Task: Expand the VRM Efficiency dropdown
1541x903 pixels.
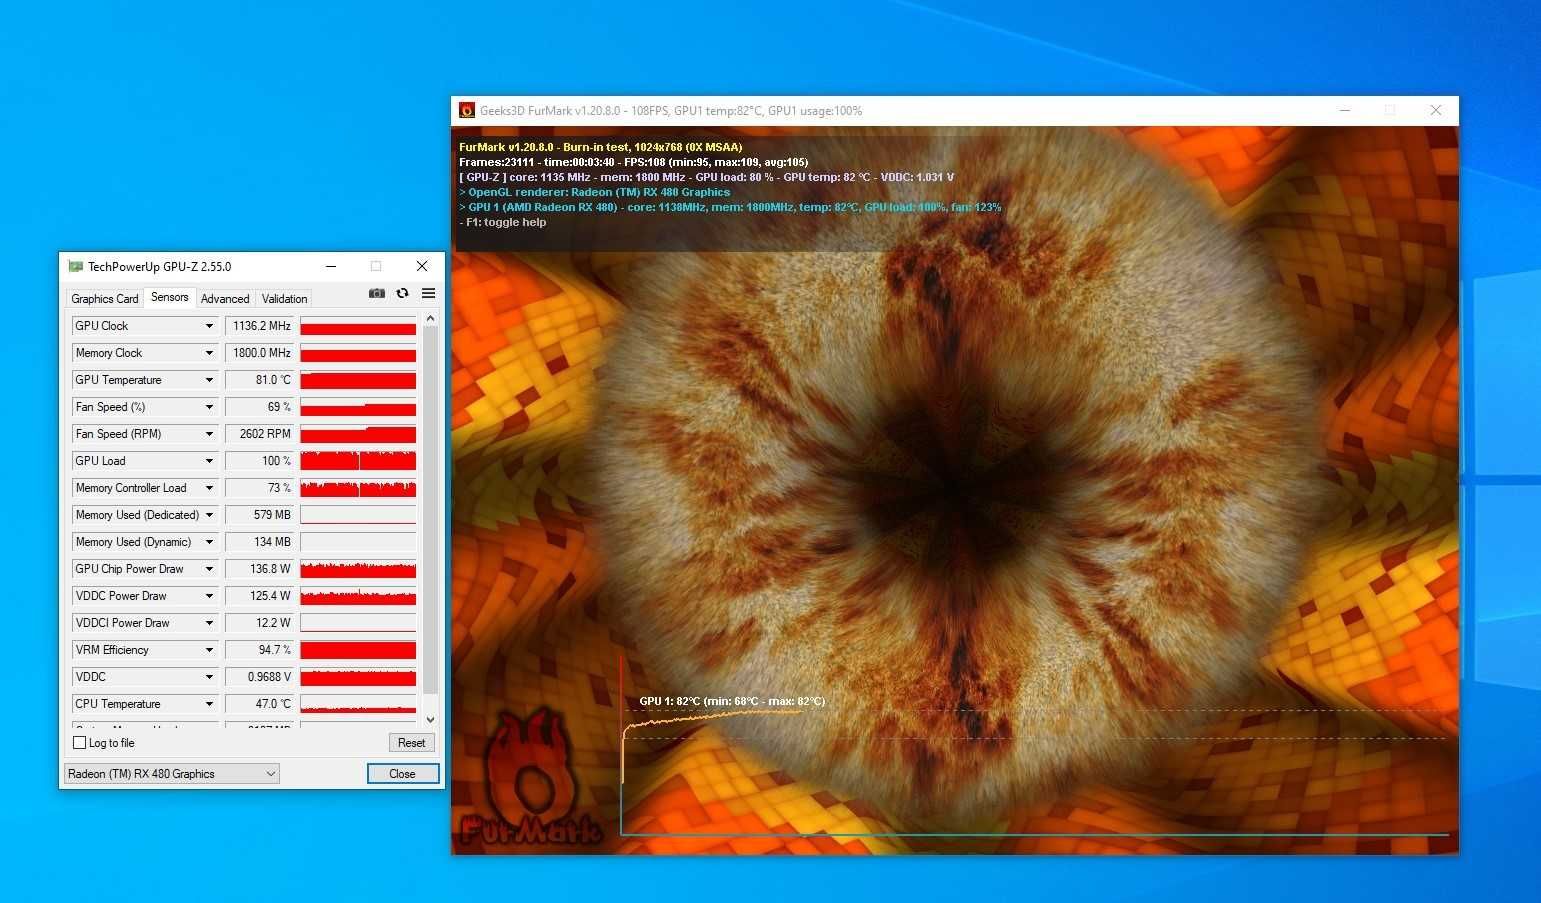Action: [x=209, y=650]
